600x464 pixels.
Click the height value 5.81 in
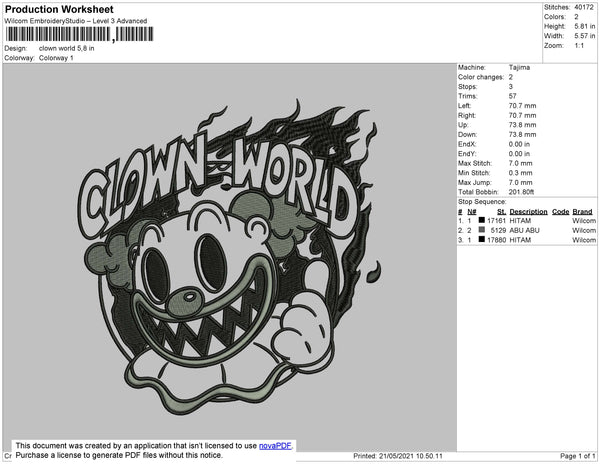tap(584, 26)
